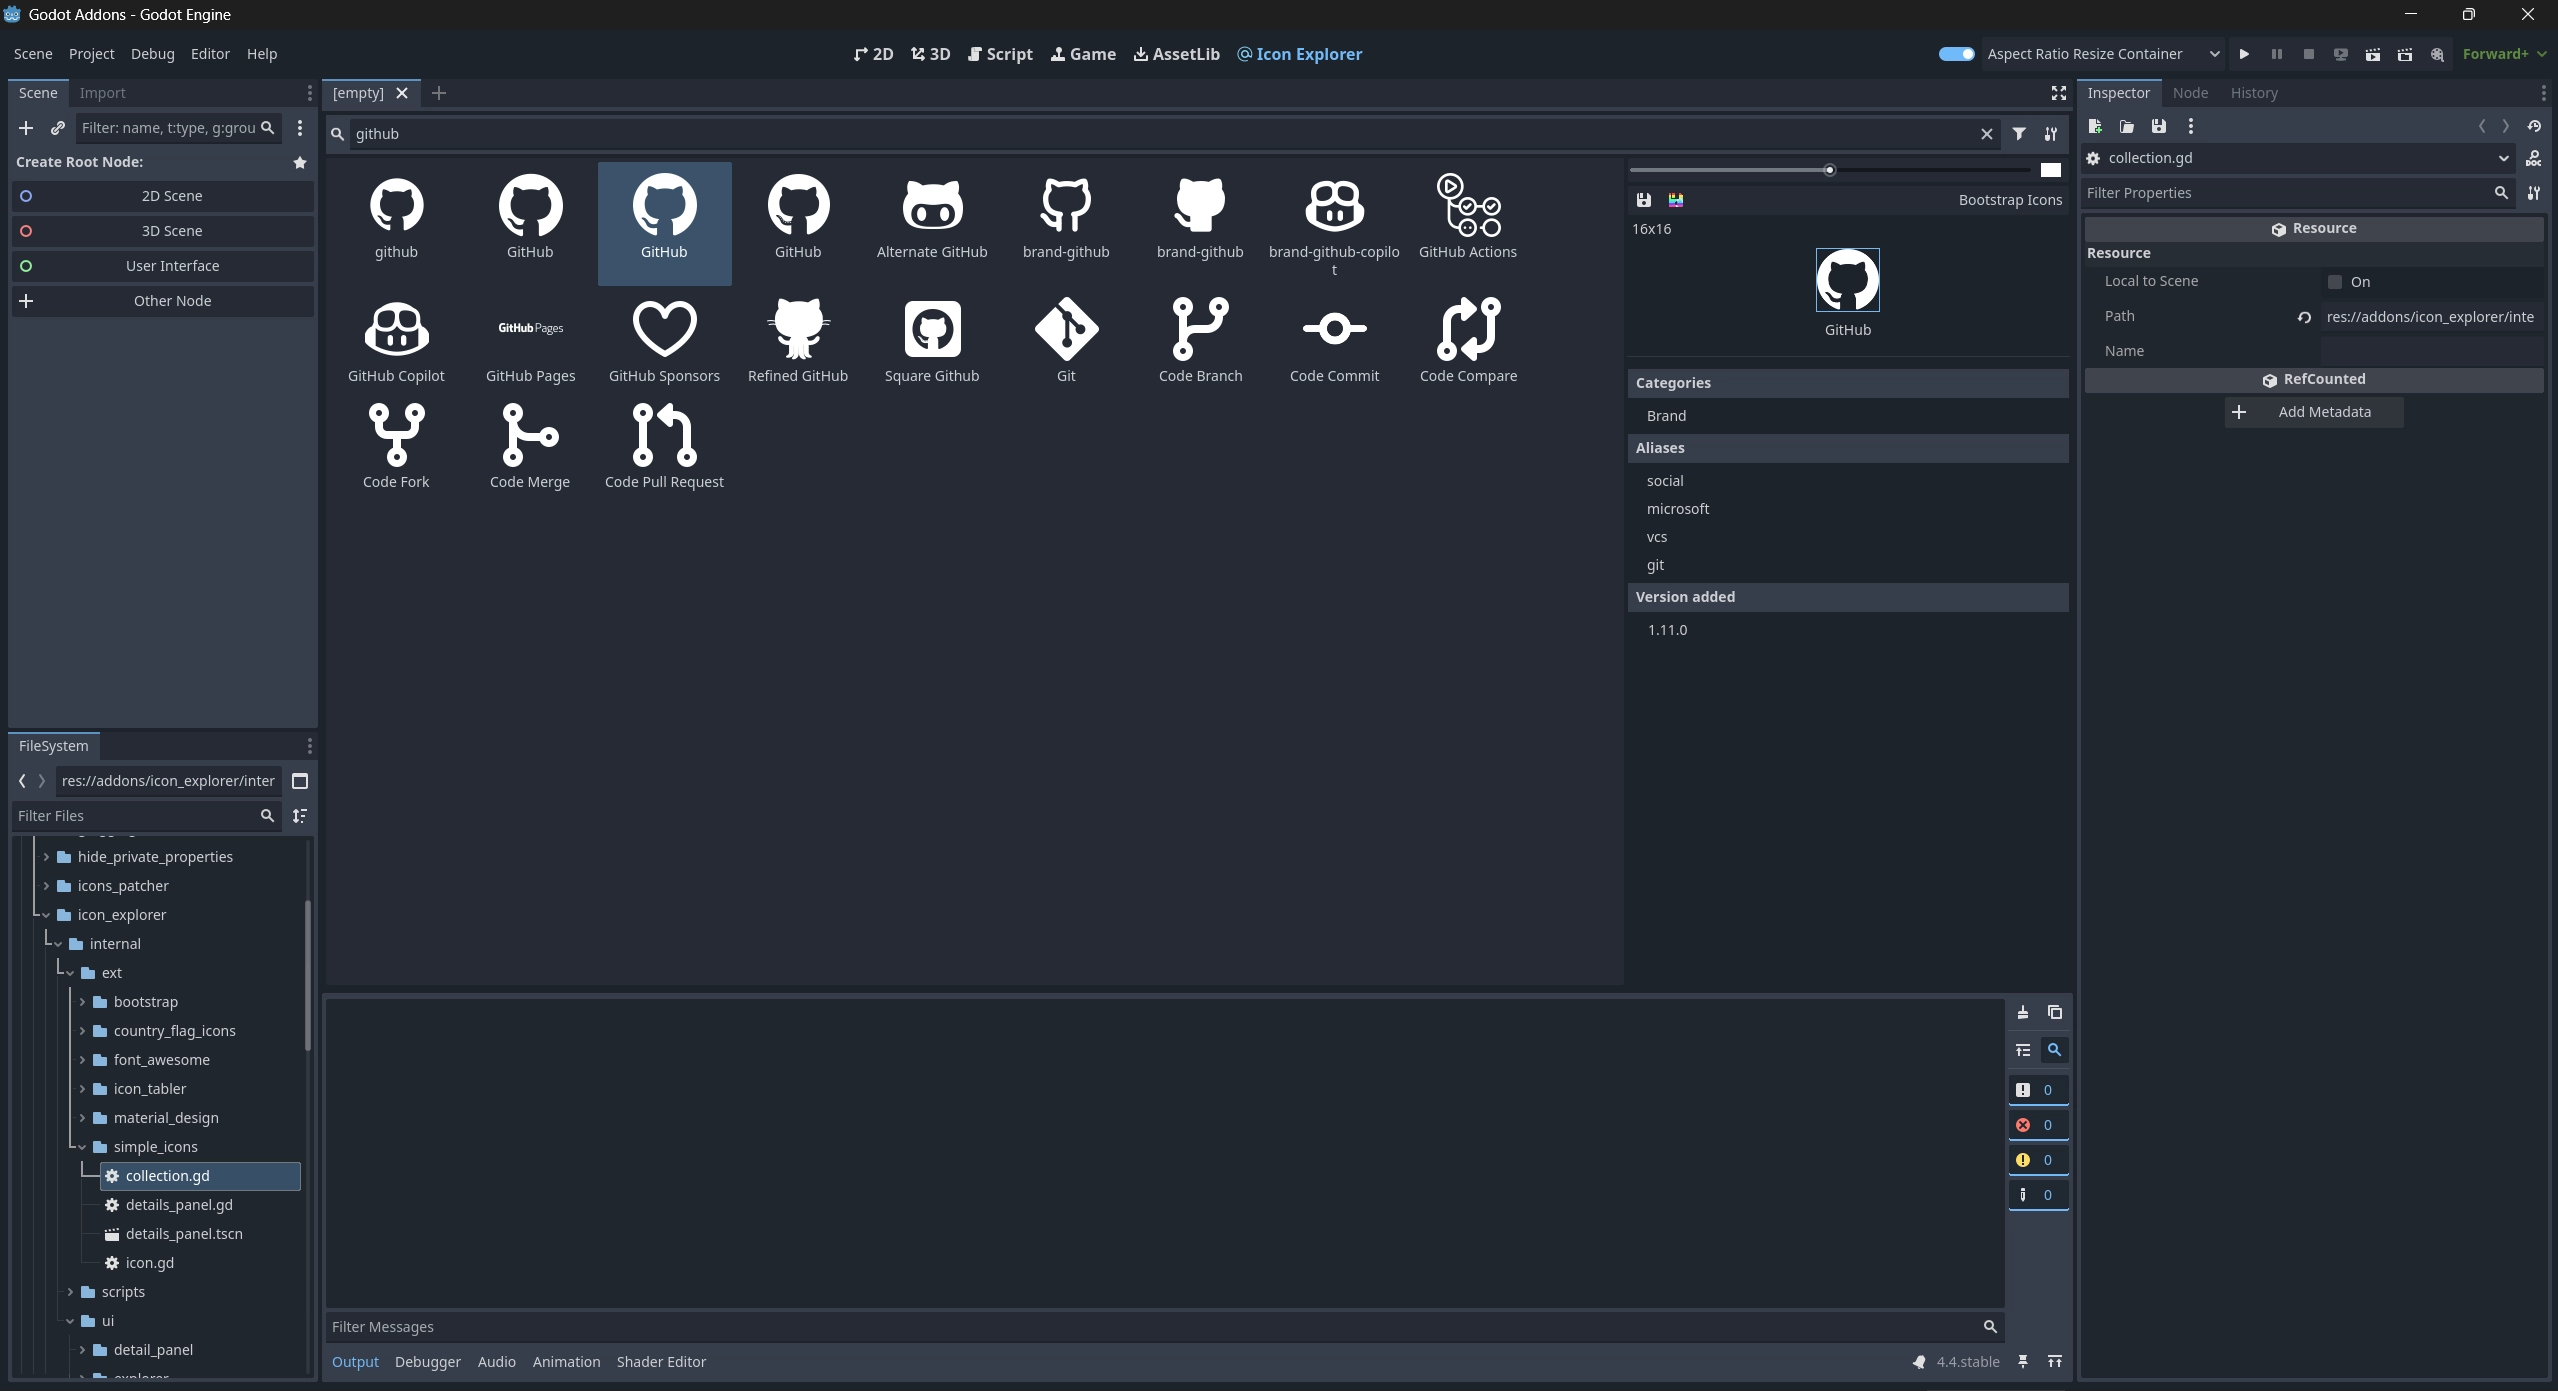
Task: Expand the bootstrap folder
Action: pos(82,1002)
